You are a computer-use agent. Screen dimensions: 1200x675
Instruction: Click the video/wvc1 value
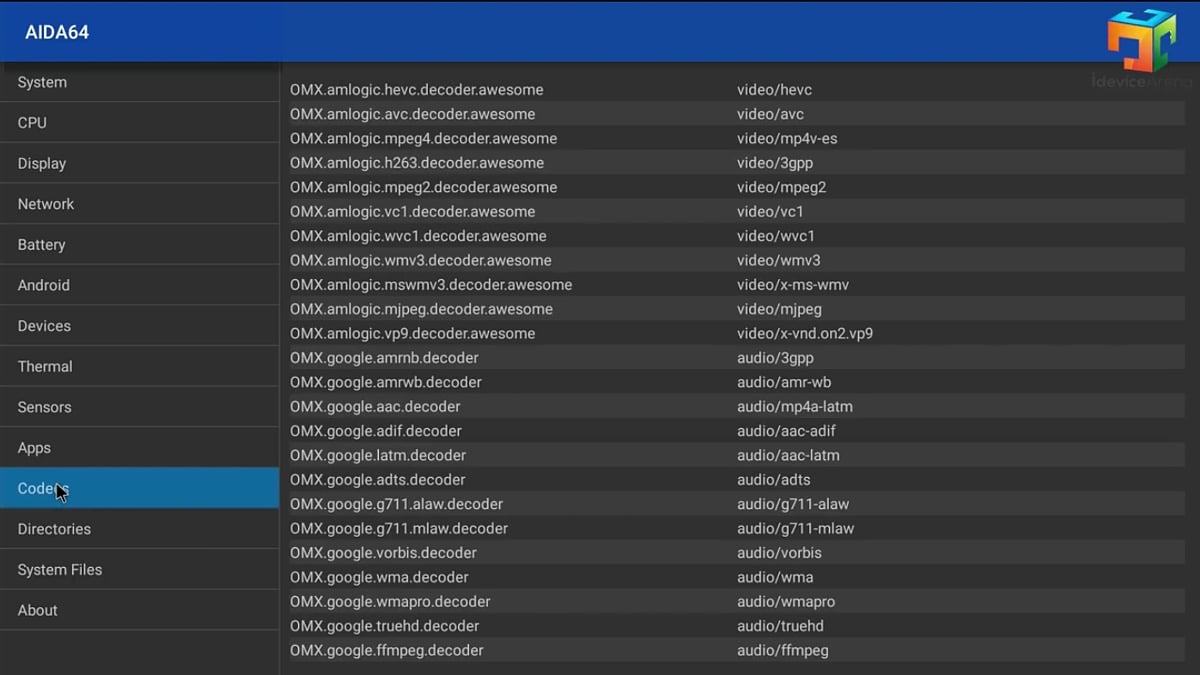tap(776, 236)
